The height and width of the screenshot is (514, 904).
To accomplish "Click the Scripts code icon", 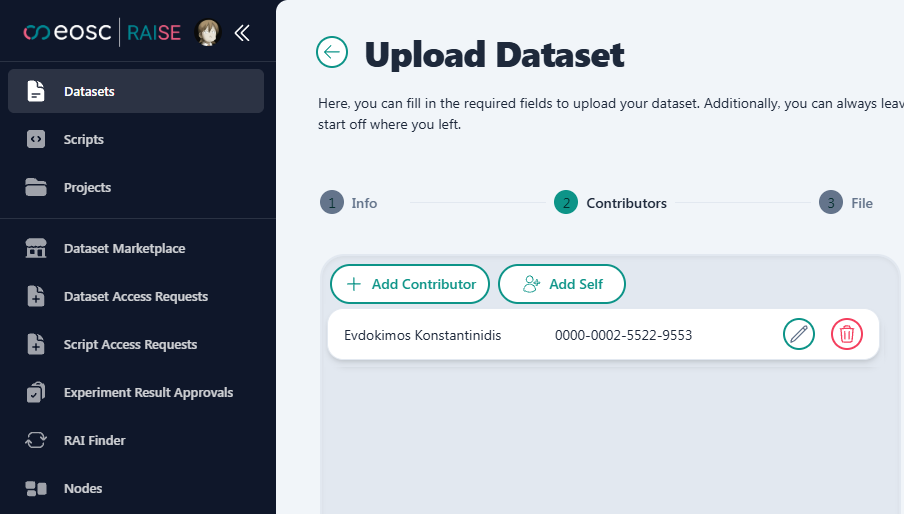I will (36, 139).
